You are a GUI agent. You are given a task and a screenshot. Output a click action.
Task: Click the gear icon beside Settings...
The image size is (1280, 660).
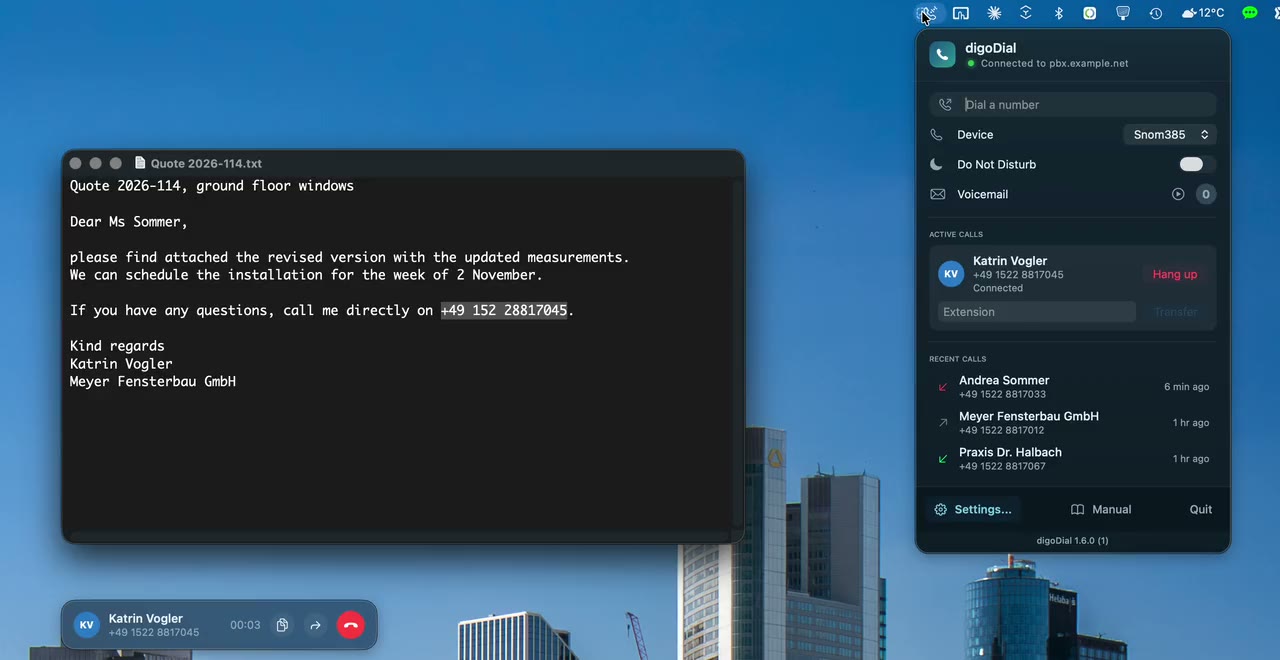[940, 509]
